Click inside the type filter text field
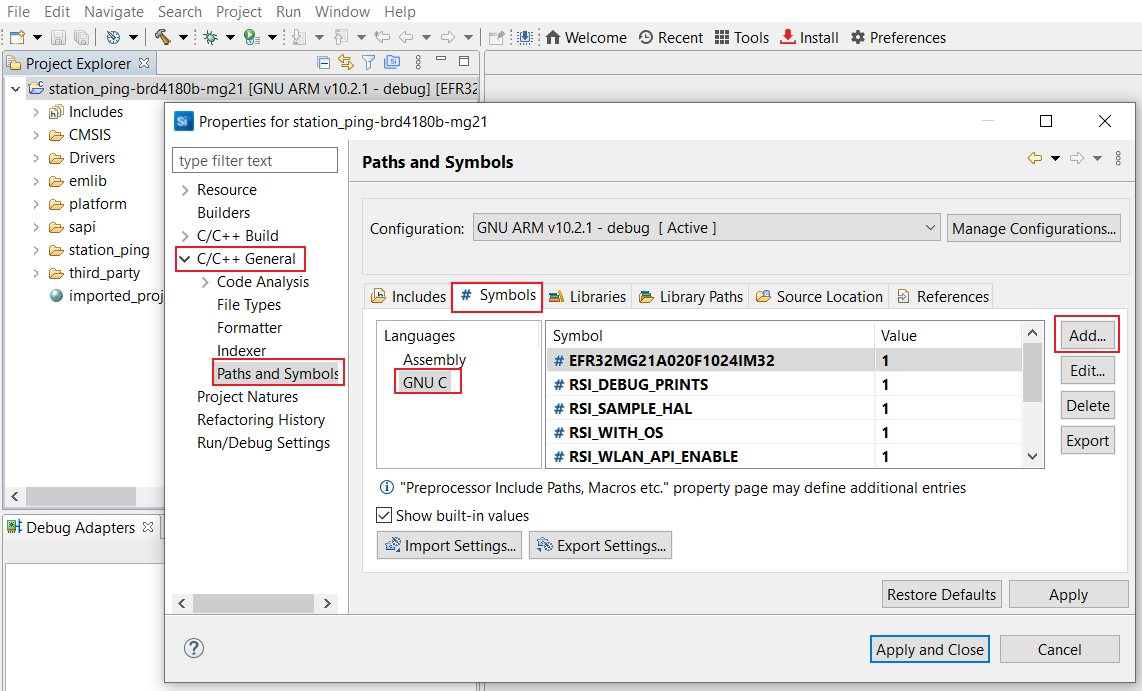Viewport: 1142px width, 691px height. click(255, 160)
